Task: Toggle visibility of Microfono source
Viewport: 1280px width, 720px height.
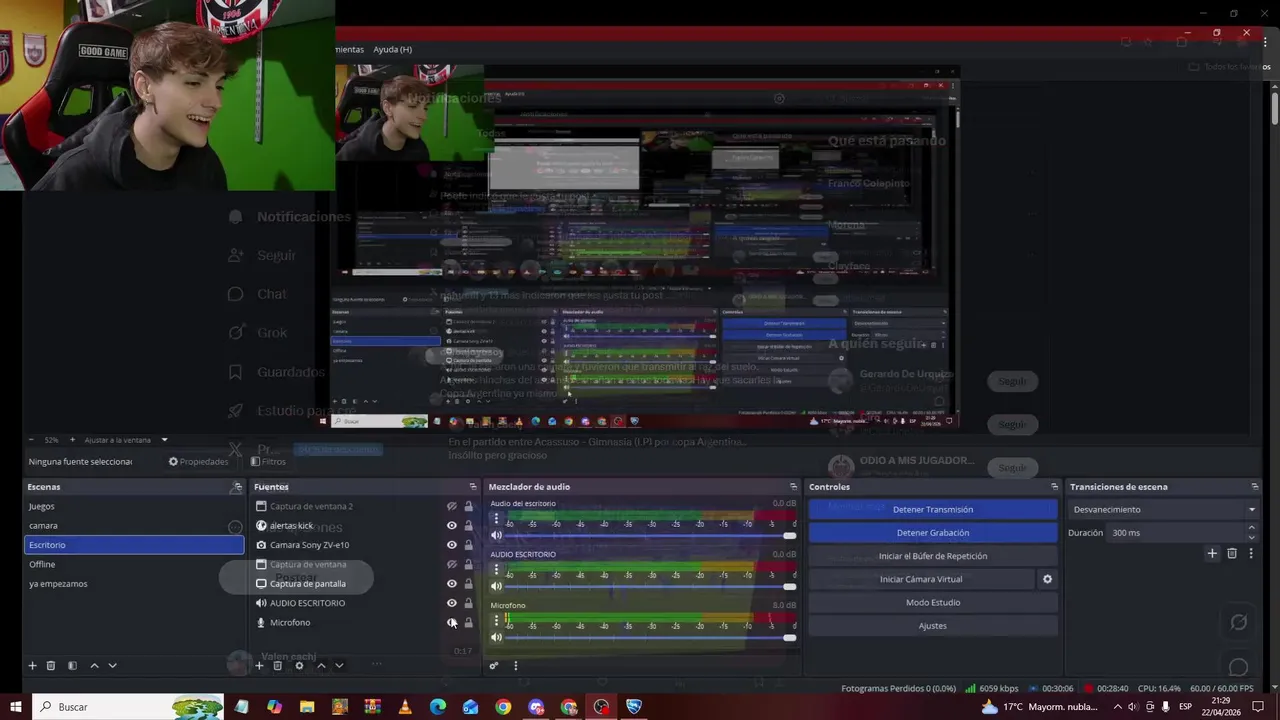Action: (452, 623)
